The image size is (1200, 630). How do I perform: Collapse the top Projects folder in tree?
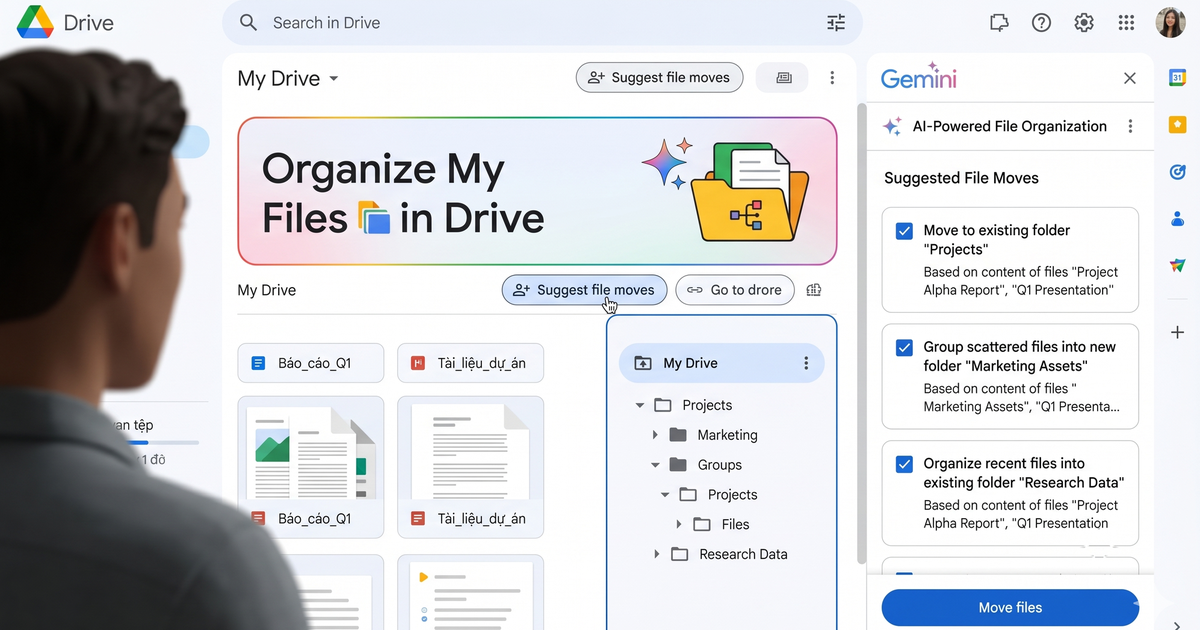point(639,405)
